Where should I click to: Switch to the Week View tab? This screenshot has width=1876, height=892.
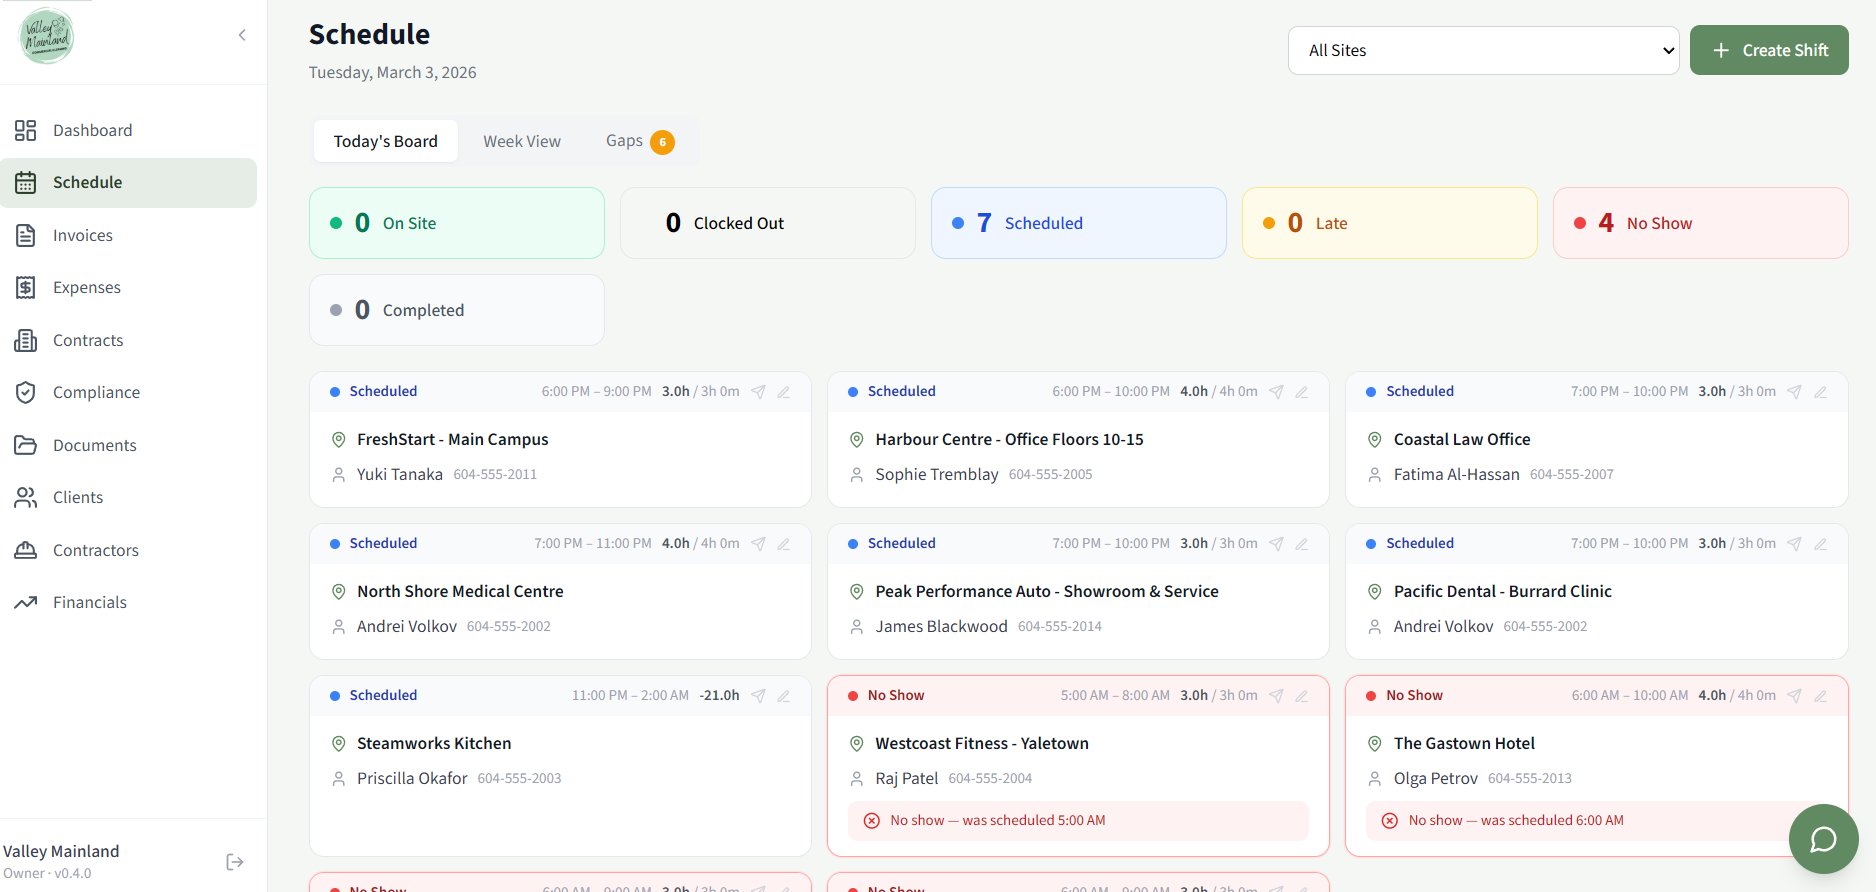pos(522,142)
